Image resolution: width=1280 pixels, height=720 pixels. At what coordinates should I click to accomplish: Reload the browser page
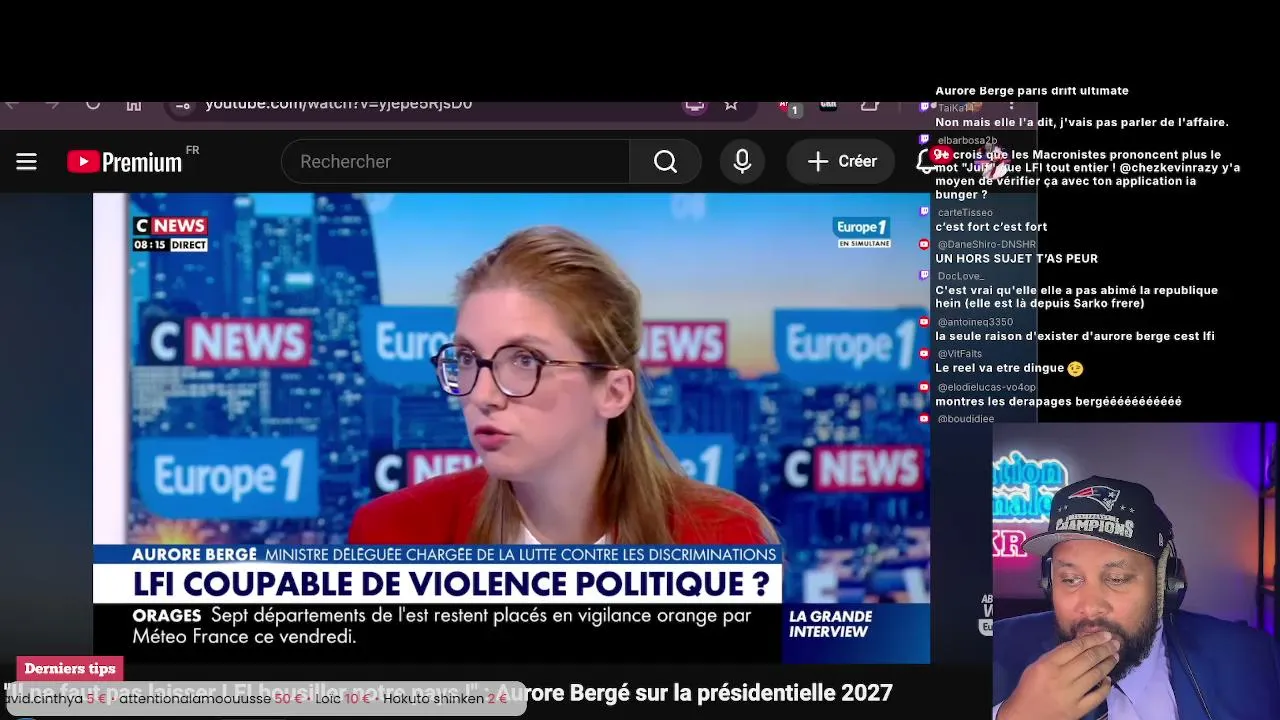pos(93,104)
